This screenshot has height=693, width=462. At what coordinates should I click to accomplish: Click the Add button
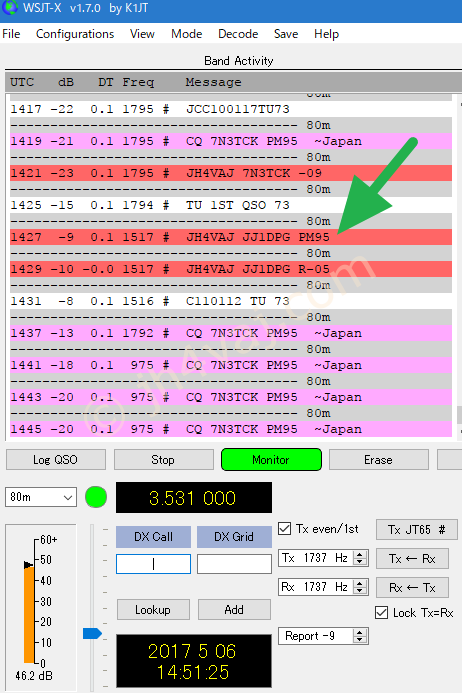pos(234,610)
